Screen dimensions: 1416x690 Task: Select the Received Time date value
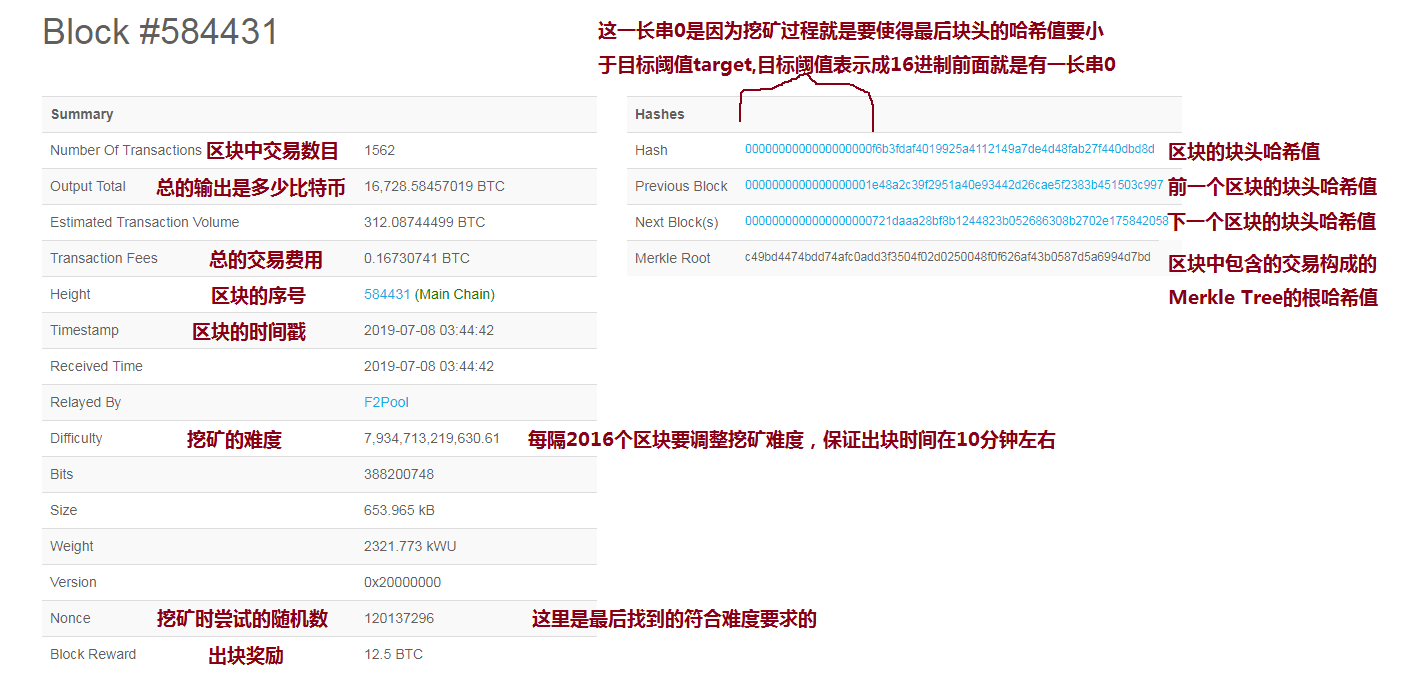[x=429, y=366]
